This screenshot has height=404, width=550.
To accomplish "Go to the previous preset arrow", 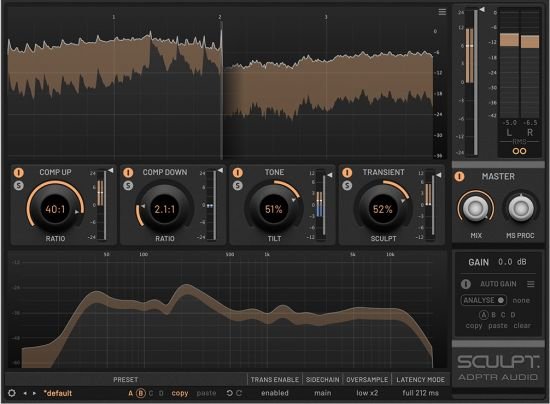I will tap(25, 393).
